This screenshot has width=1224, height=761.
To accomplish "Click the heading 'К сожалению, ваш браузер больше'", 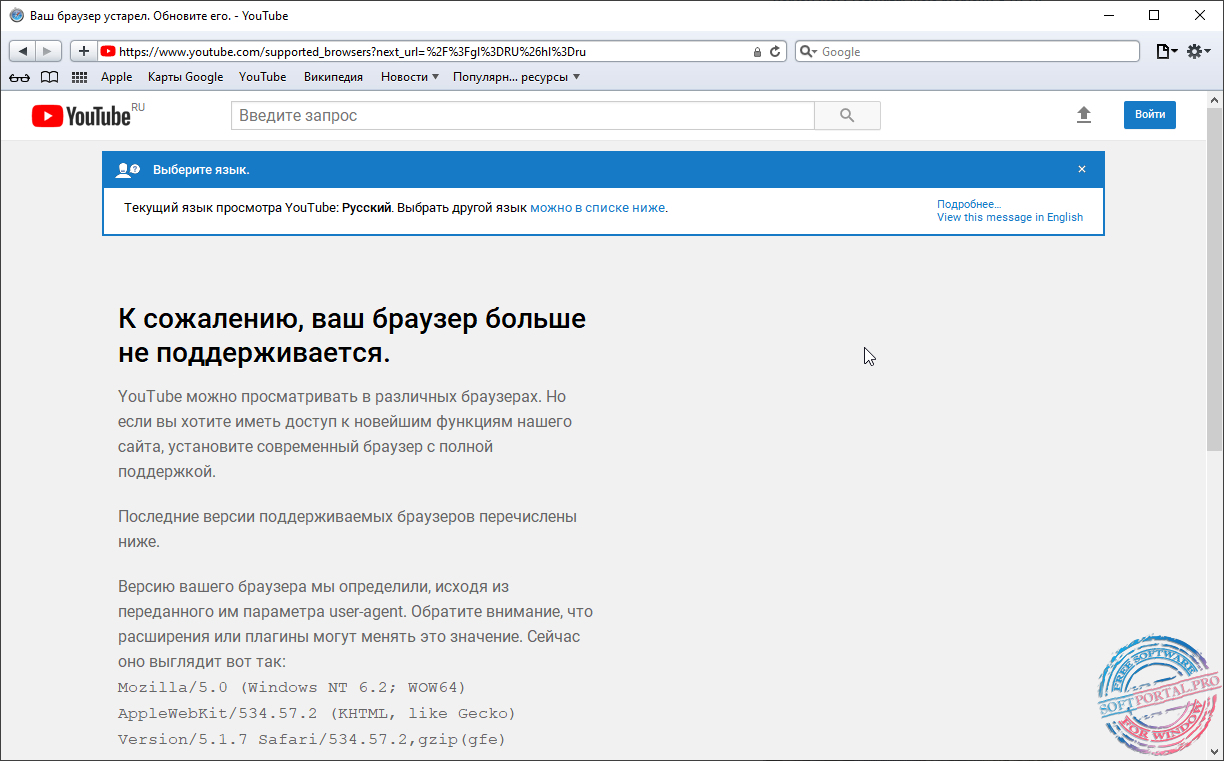I will (352, 319).
